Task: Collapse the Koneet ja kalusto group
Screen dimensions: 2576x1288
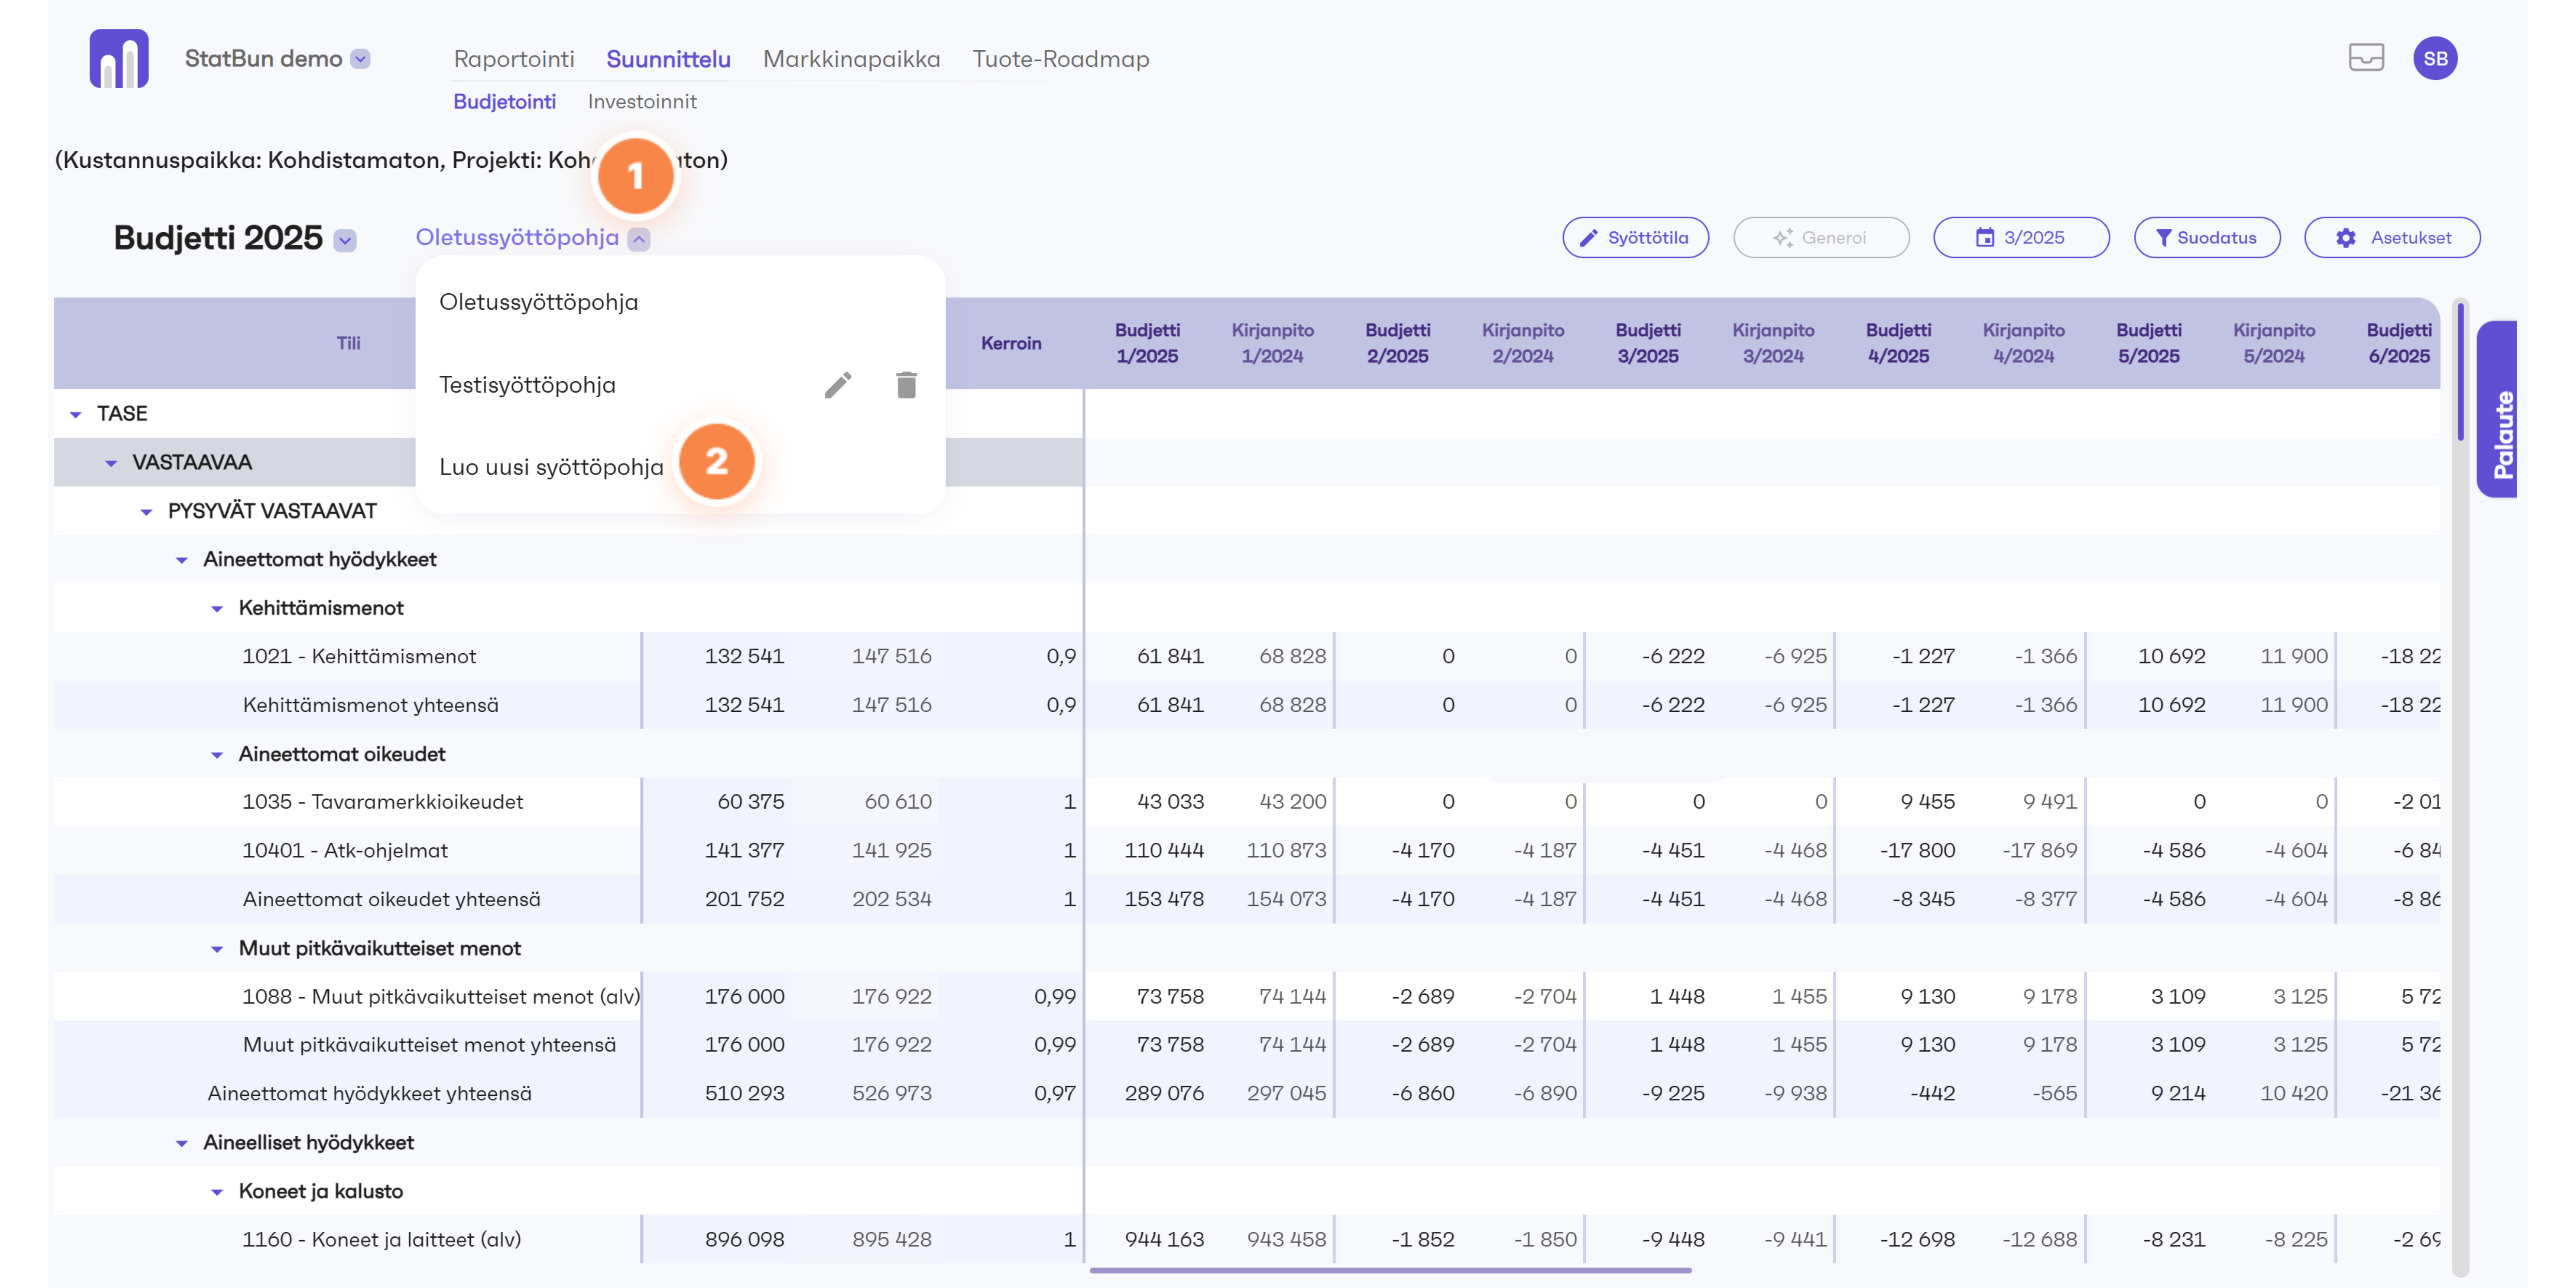Action: pos(217,1192)
